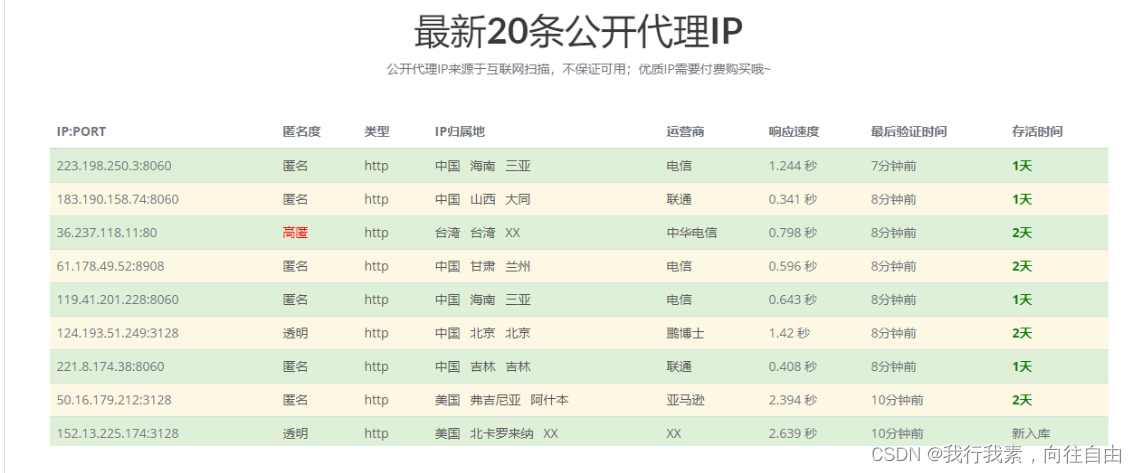Select IP 152.13.225.174:3128
Screen dimensions: 1136x473
[x=117, y=433]
